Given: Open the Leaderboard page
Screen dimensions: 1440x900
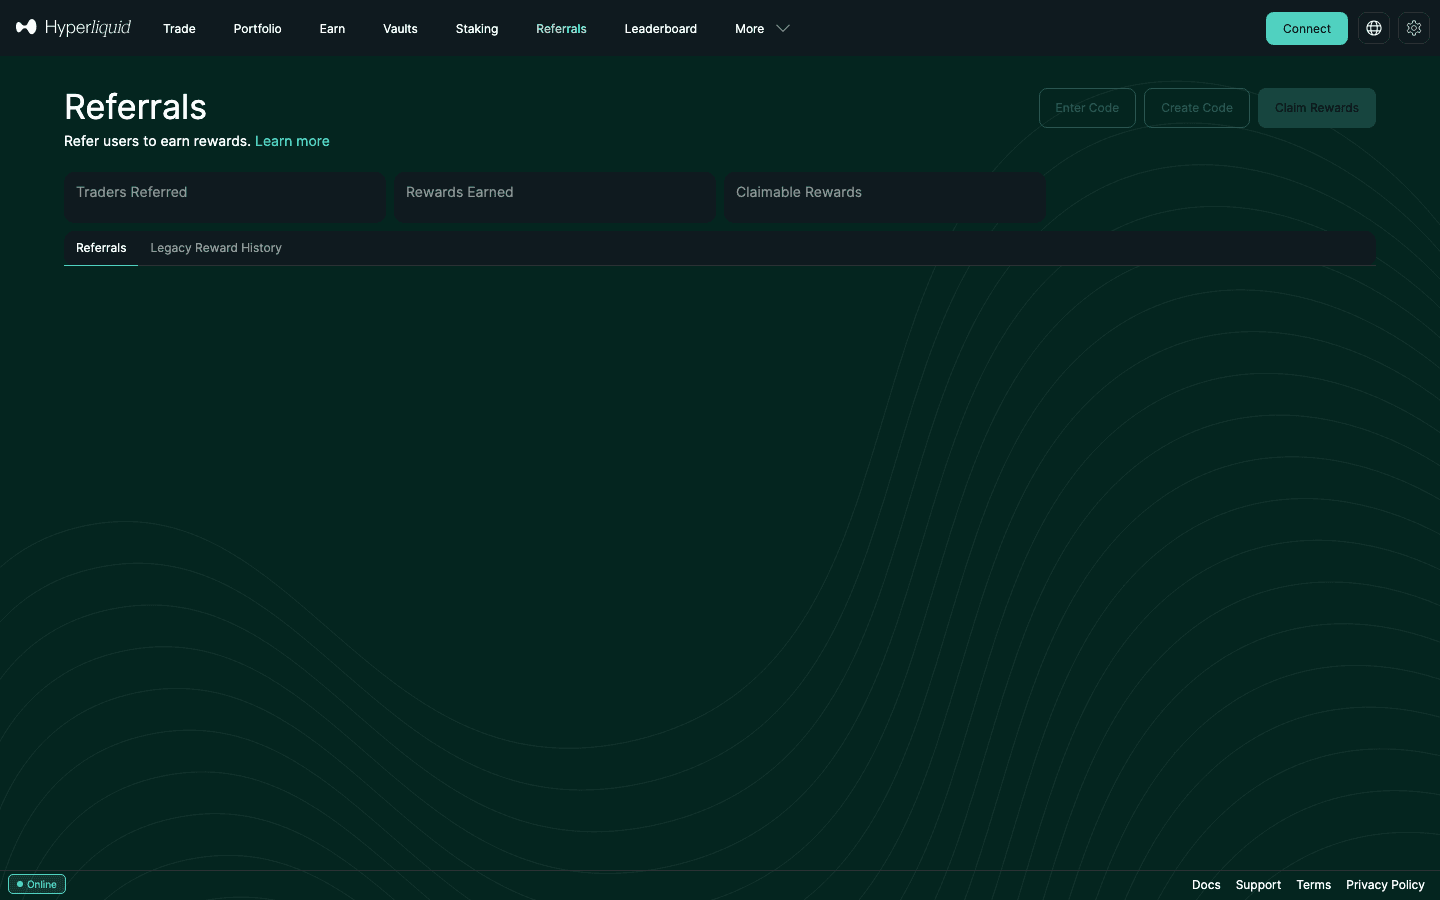Looking at the screenshot, I should tap(661, 28).
